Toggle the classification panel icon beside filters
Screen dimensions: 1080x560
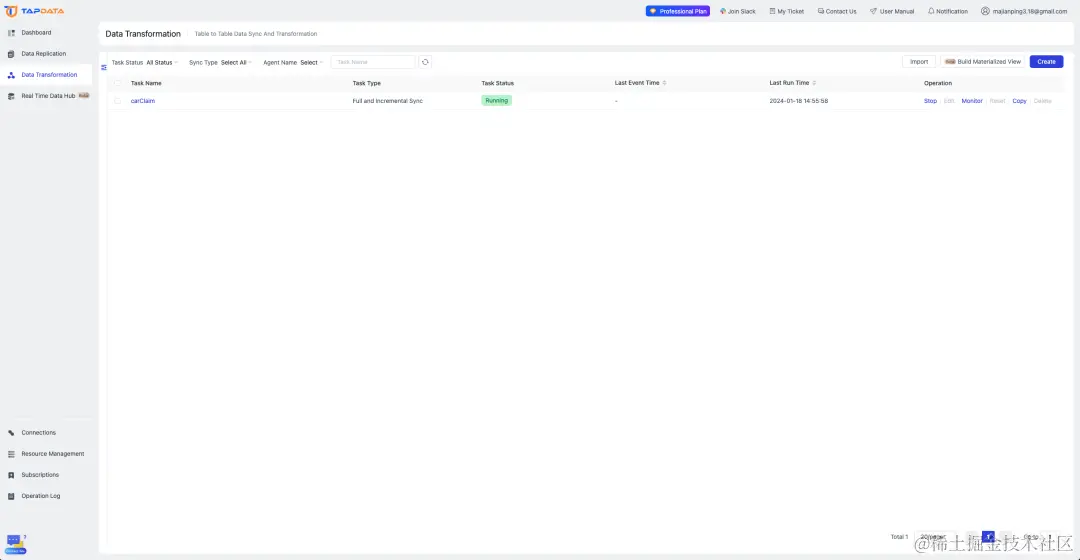104,68
